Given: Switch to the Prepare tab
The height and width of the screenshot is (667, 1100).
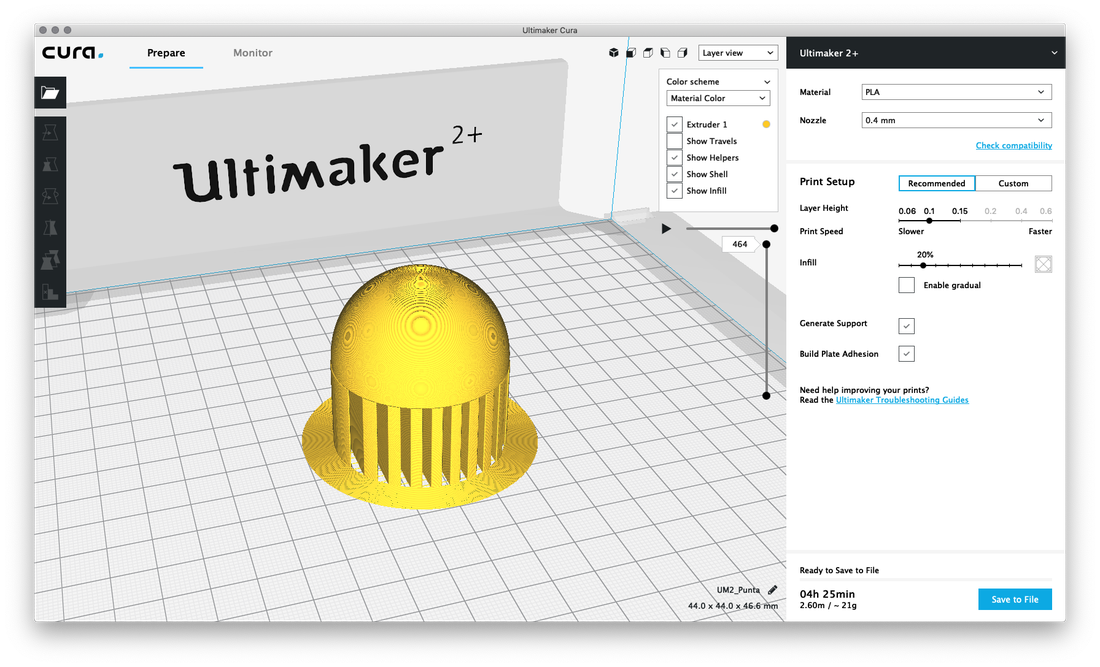Looking at the screenshot, I should [x=166, y=53].
